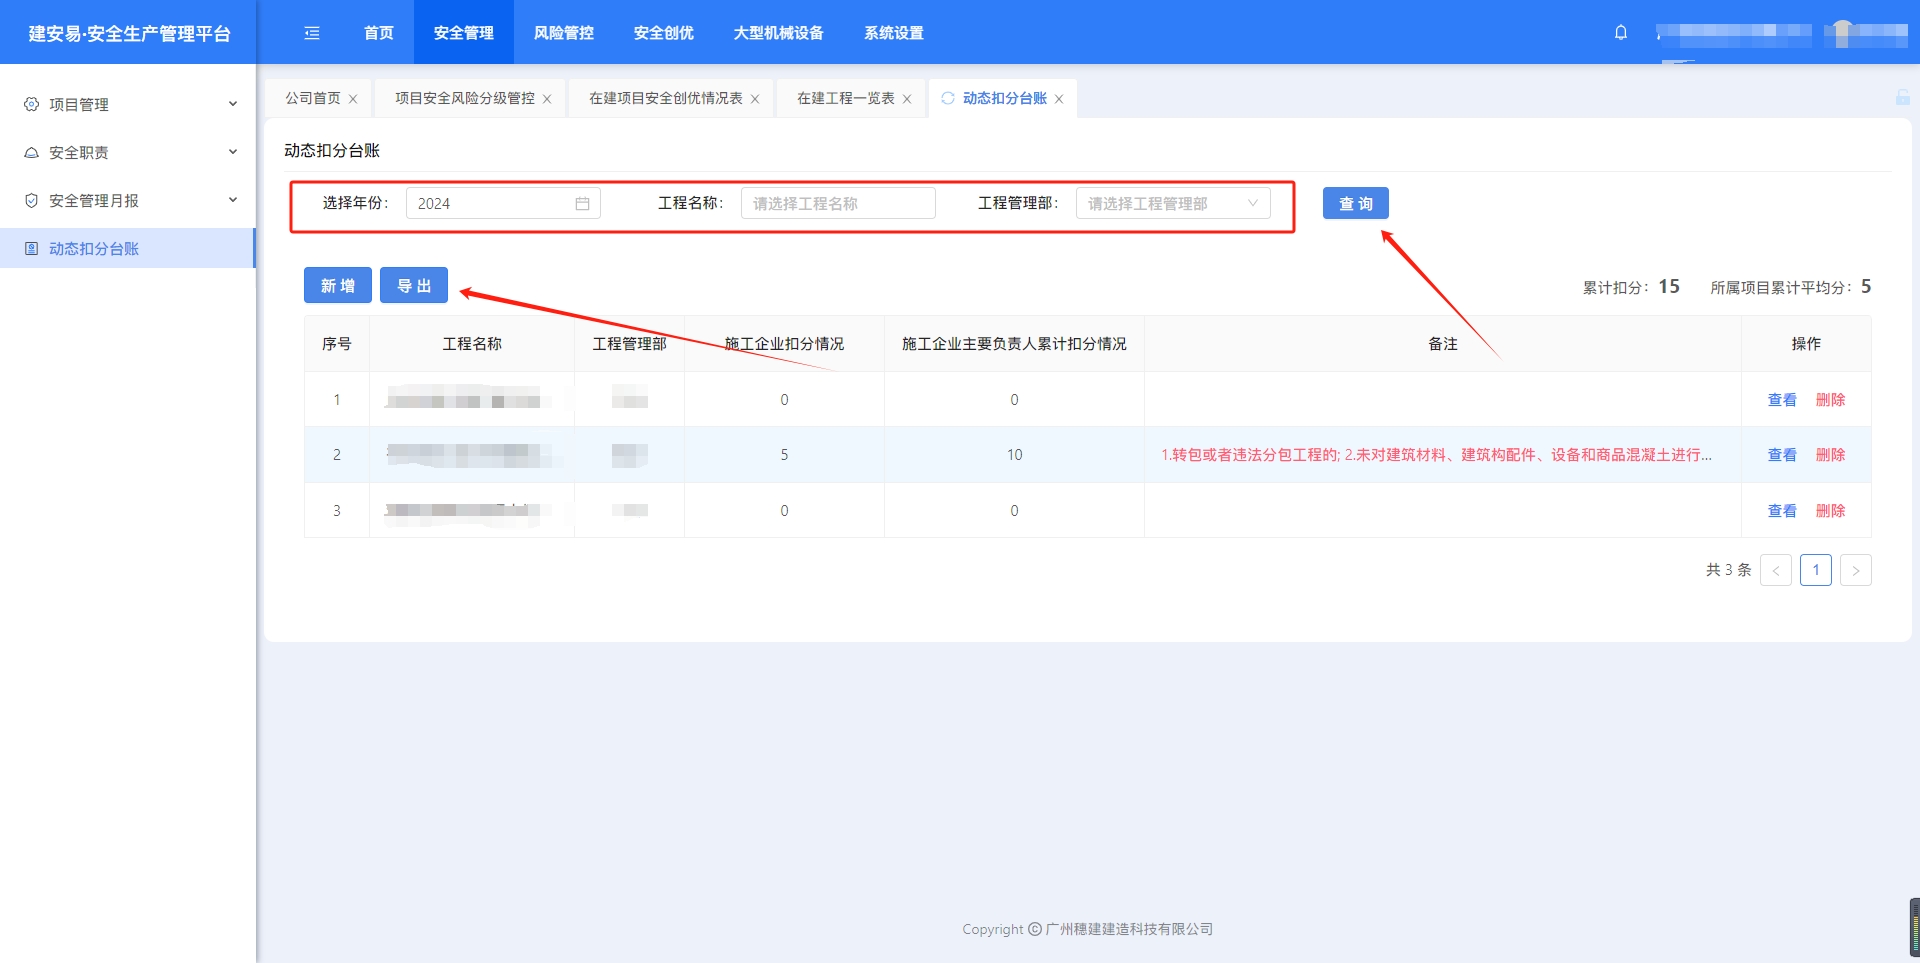
Task: Close the 项目安全风险分级管控 tab
Action: click(547, 99)
